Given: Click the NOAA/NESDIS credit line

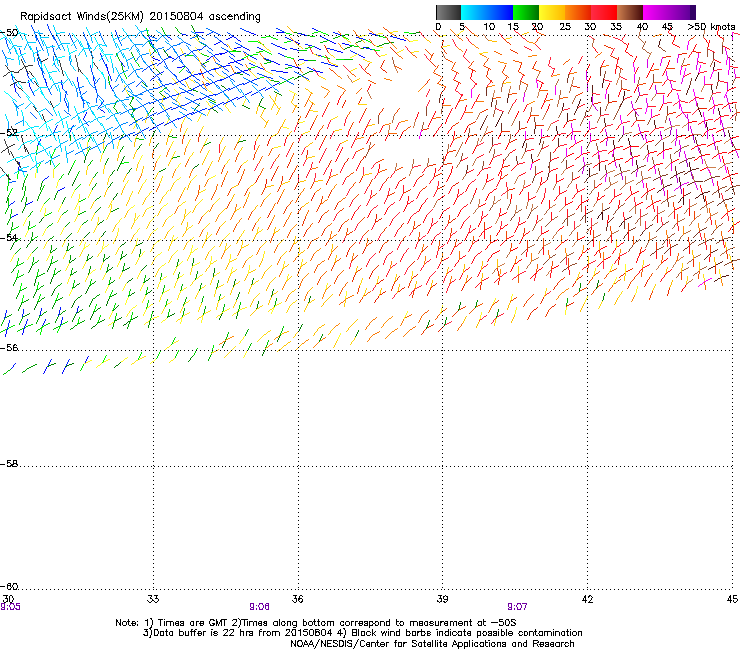Looking at the screenshot, I should click(x=432, y=644).
